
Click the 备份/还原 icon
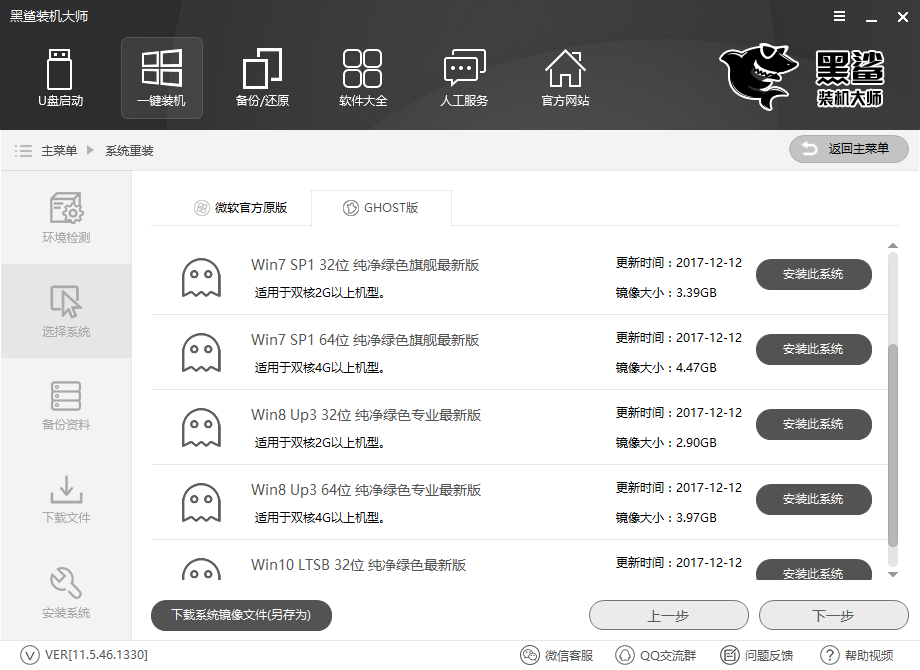(262, 78)
